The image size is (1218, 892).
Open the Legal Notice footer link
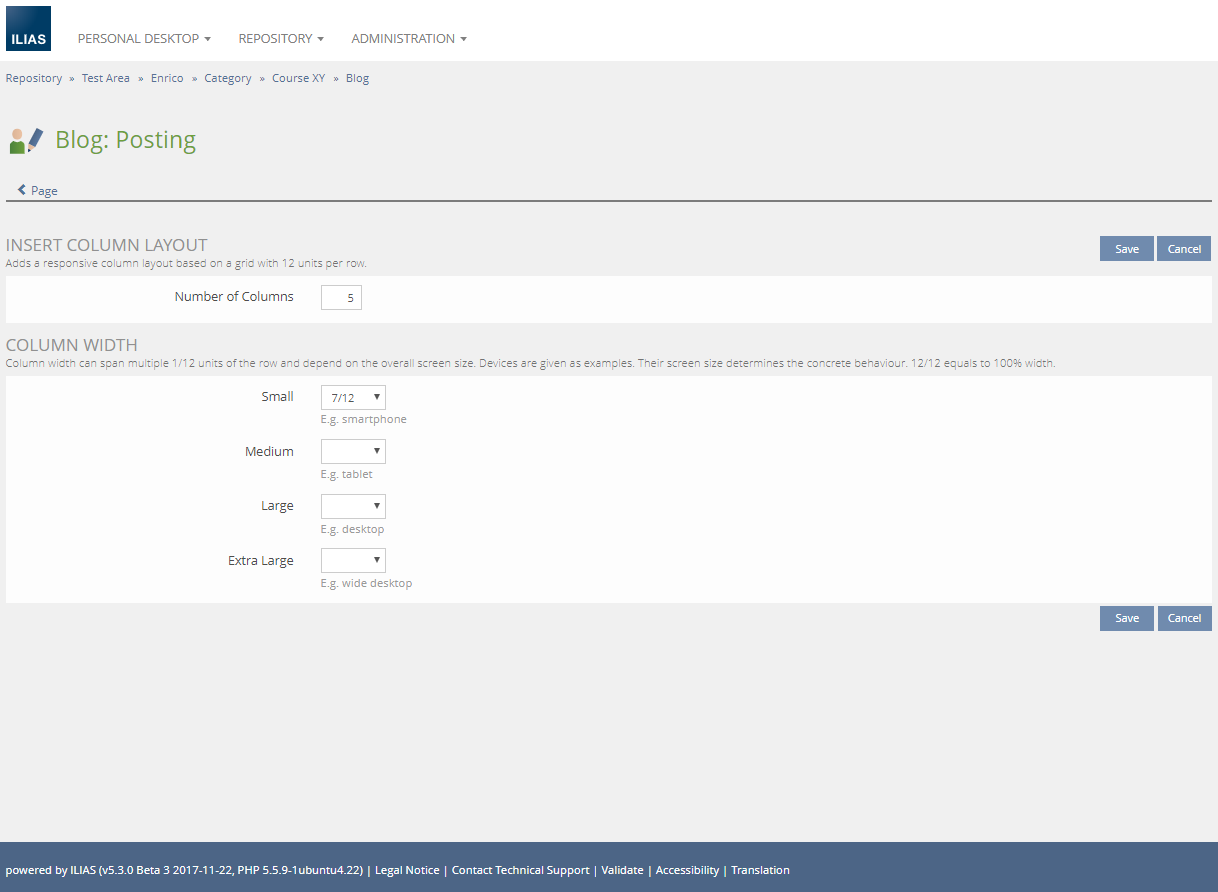[x=407, y=870]
